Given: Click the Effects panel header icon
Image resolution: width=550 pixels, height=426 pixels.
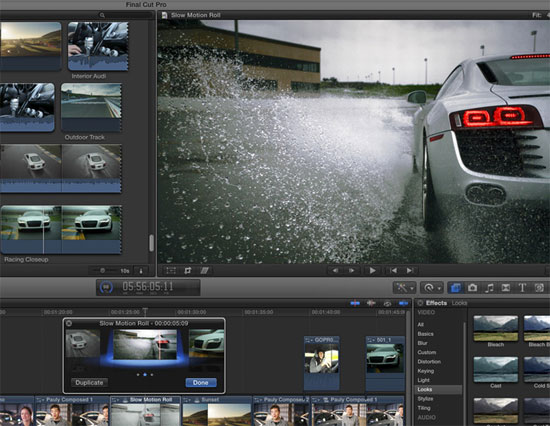Looking at the screenshot, I should click(x=420, y=303).
